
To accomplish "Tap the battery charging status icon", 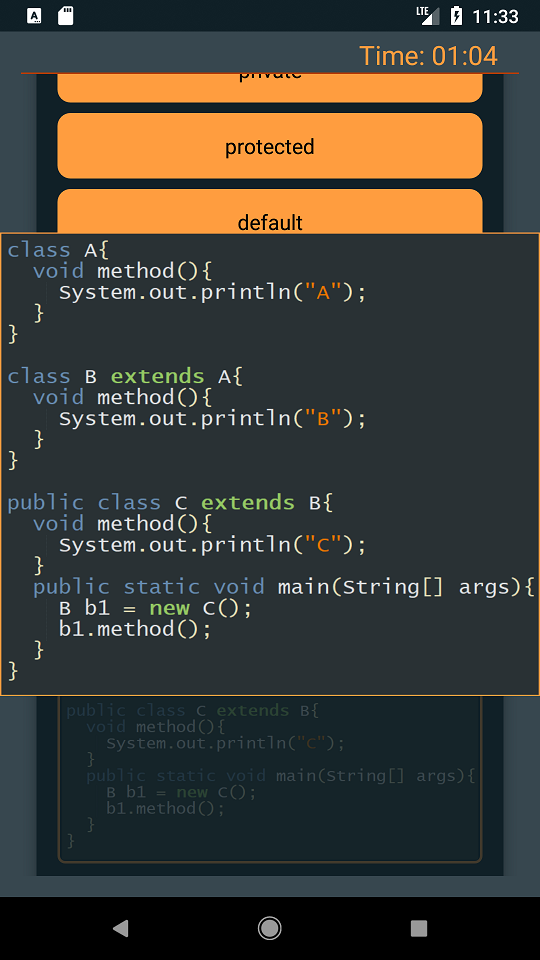I will coord(456,16).
